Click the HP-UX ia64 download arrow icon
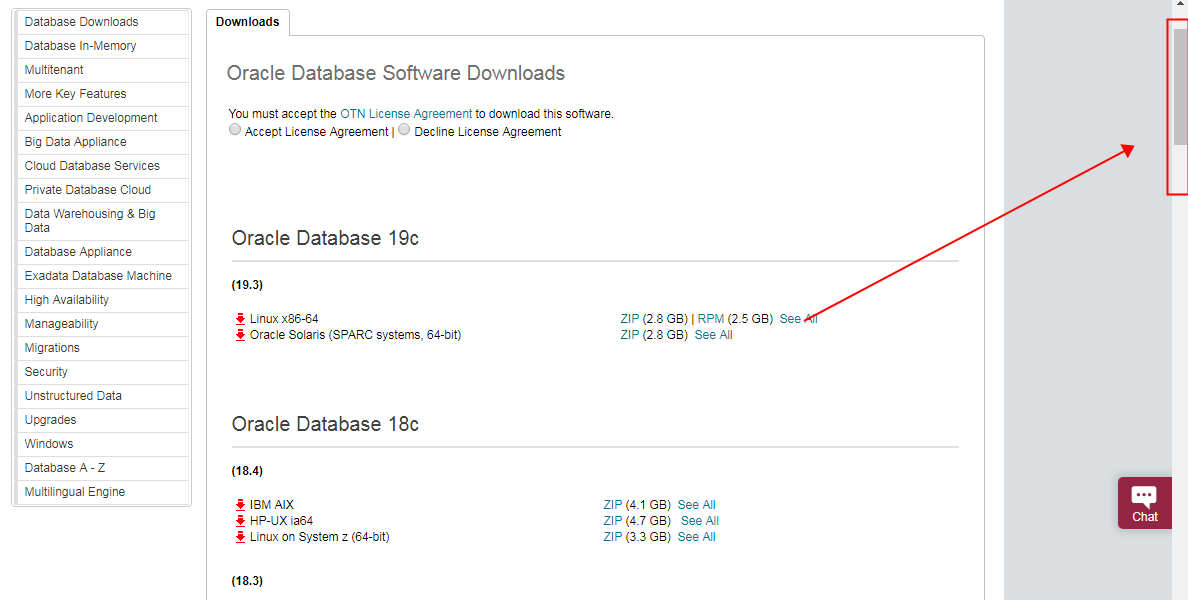Viewport: 1188px width, 600px height. 240,520
